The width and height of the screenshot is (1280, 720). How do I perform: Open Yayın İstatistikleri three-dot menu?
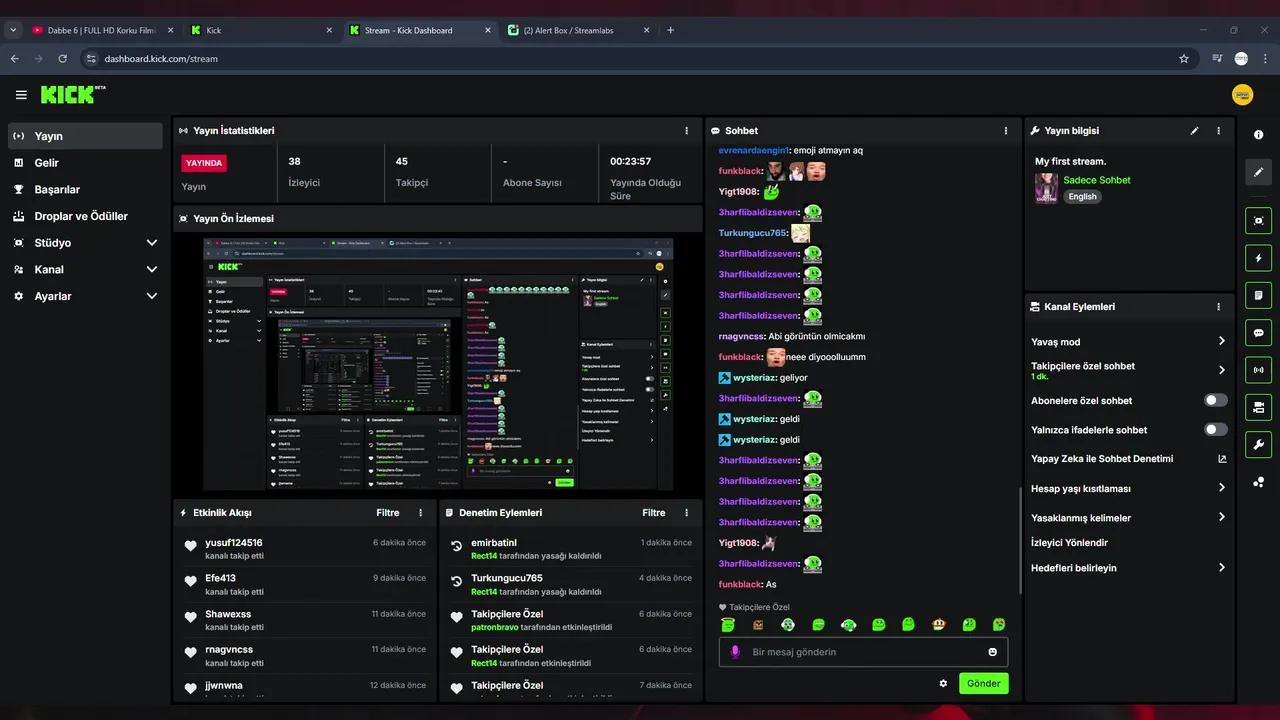[686, 131]
